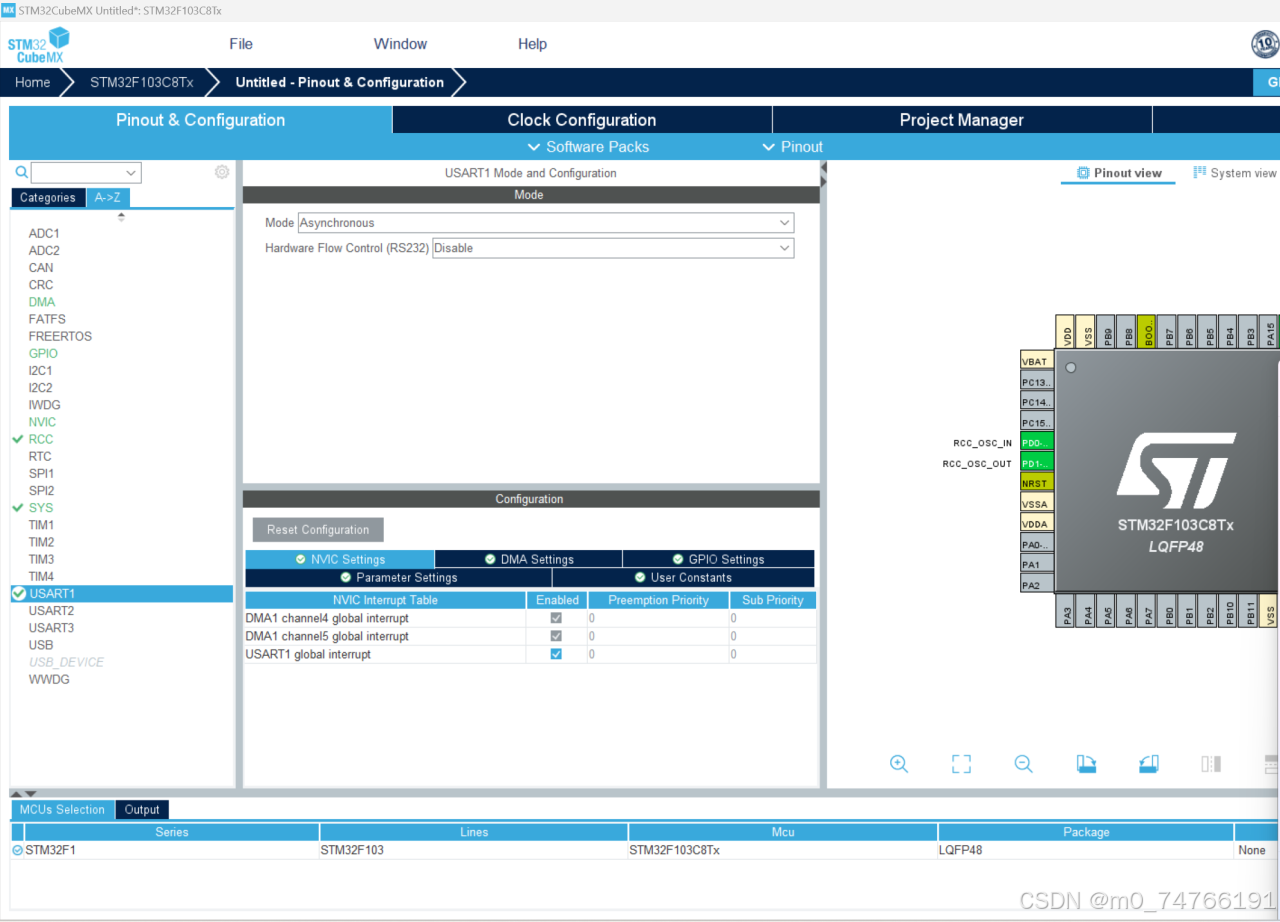The height and width of the screenshot is (922, 1280).
Task: Switch to Categories tab
Action: (x=48, y=198)
